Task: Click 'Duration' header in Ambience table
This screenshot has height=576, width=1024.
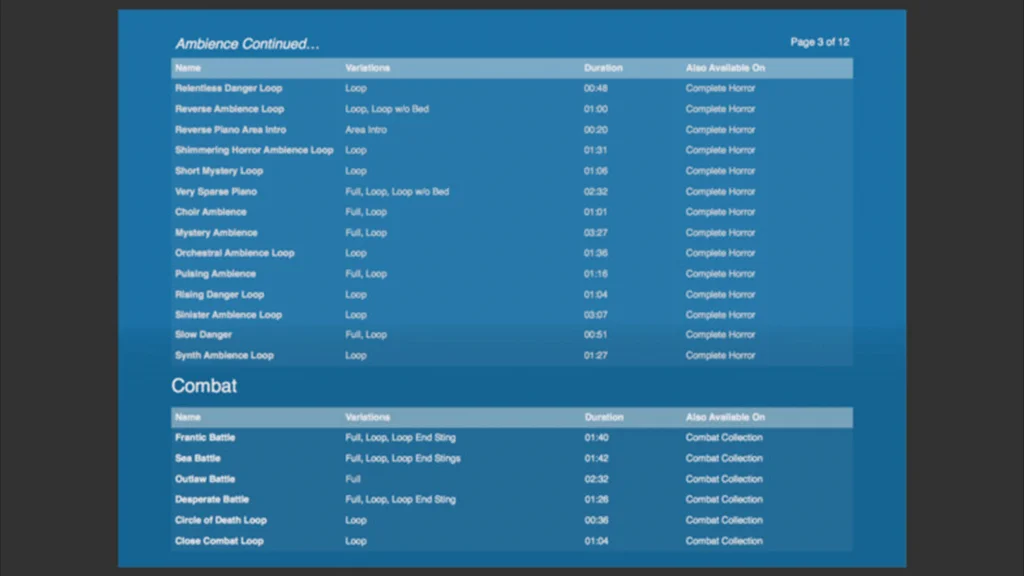Action: coord(603,68)
